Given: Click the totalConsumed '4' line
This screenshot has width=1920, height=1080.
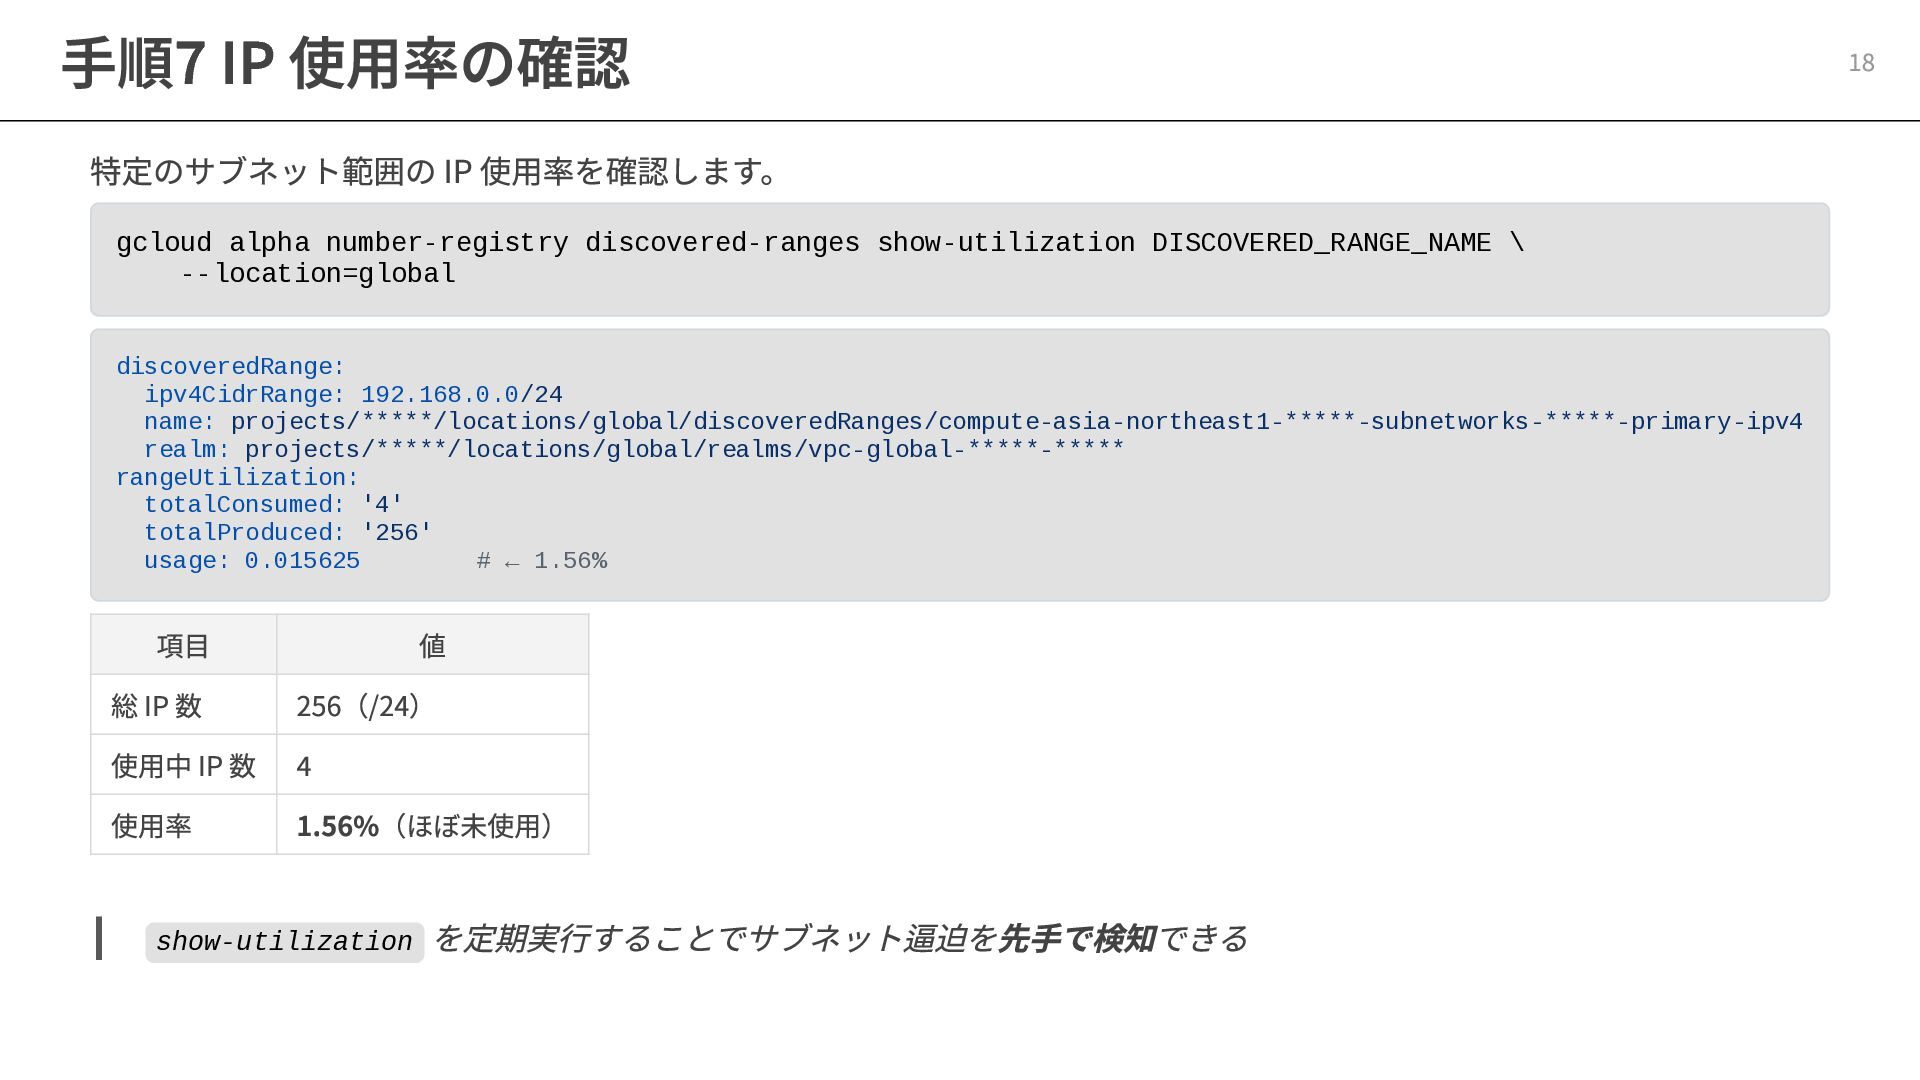Looking at the screenshot, I should [x=273, y=505].
